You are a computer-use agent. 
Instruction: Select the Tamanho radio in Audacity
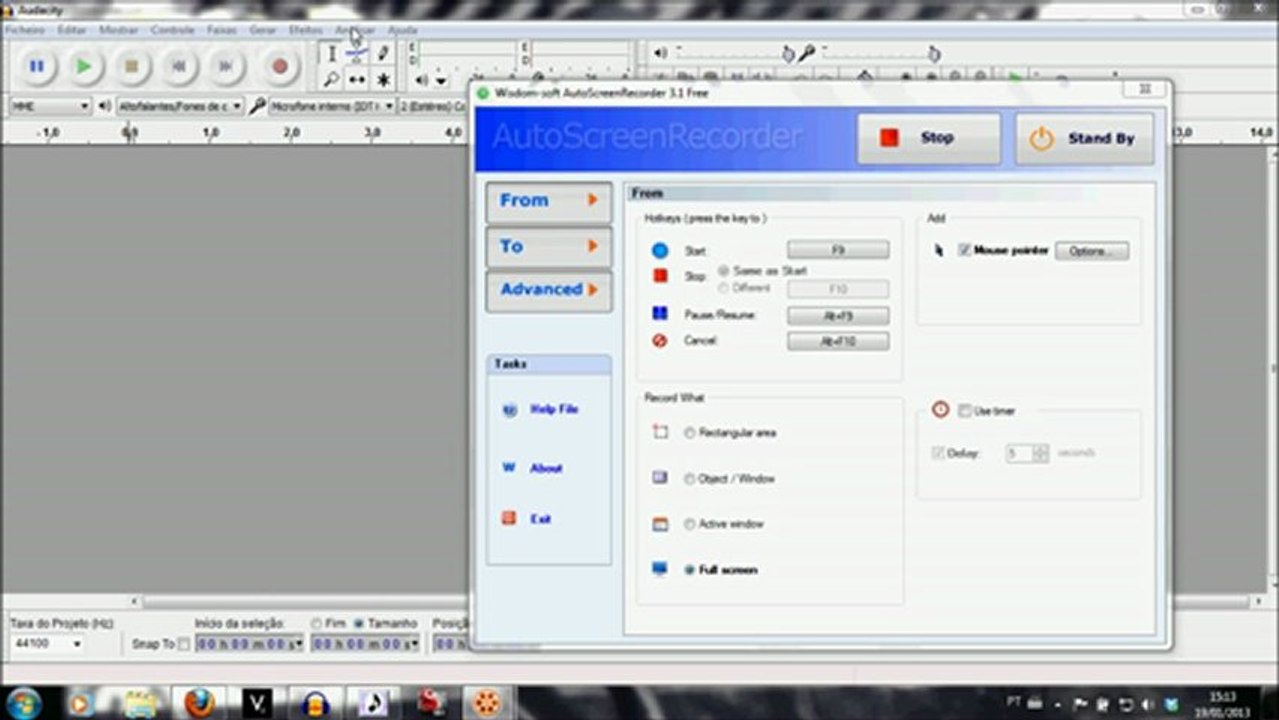click(359, 623)
